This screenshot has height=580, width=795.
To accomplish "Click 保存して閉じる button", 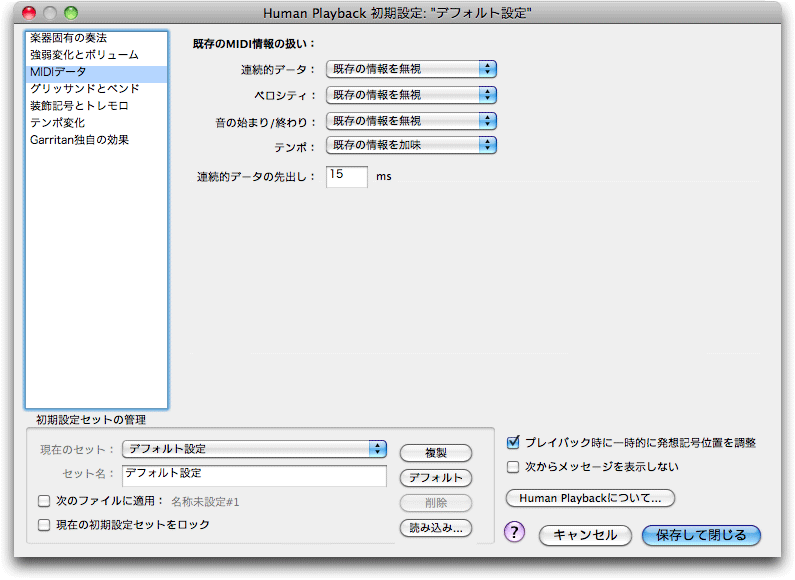I will click(x=701, y=535).
